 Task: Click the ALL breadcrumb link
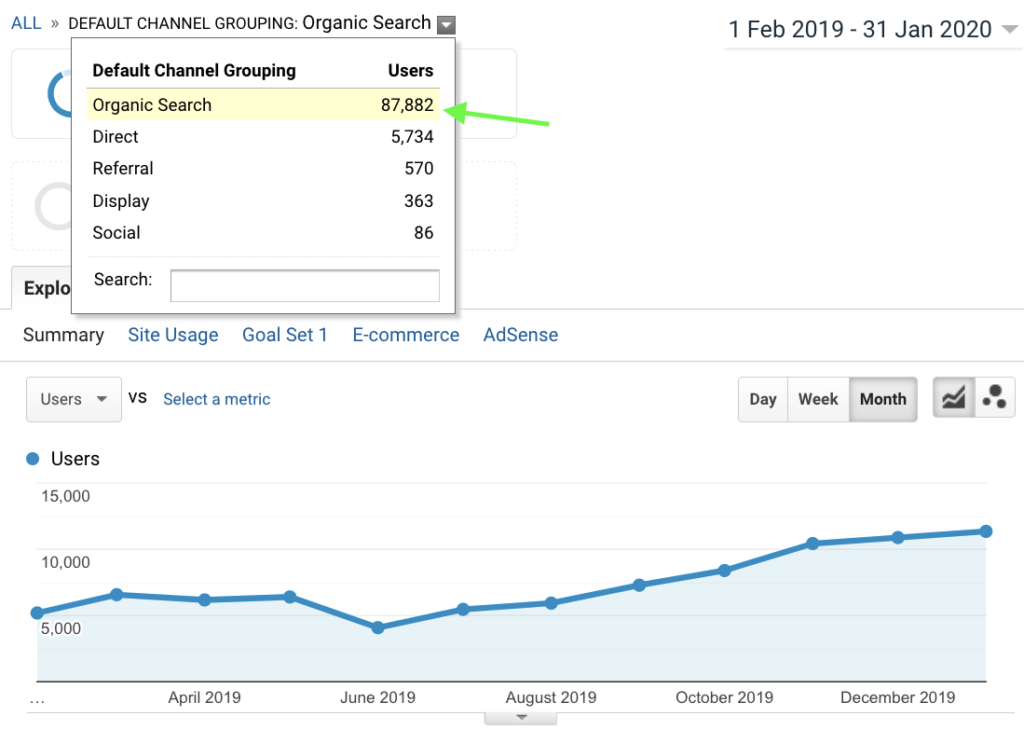point(26,23)
